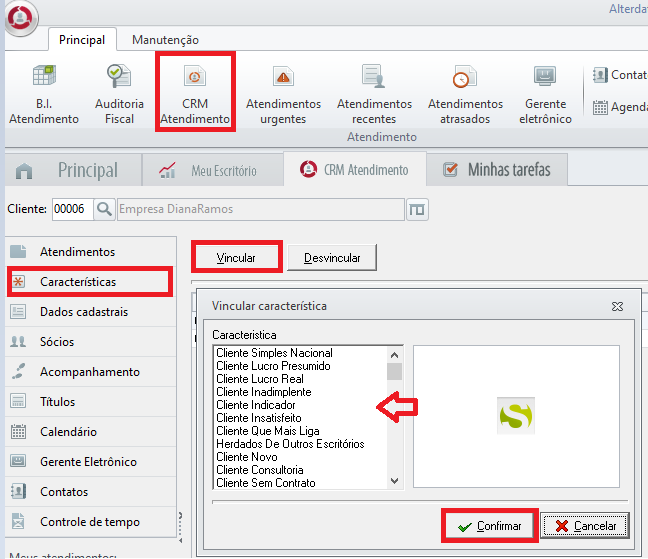Select Cliente Novo
This screenshot has width=648, height=559.
(247, 457)
